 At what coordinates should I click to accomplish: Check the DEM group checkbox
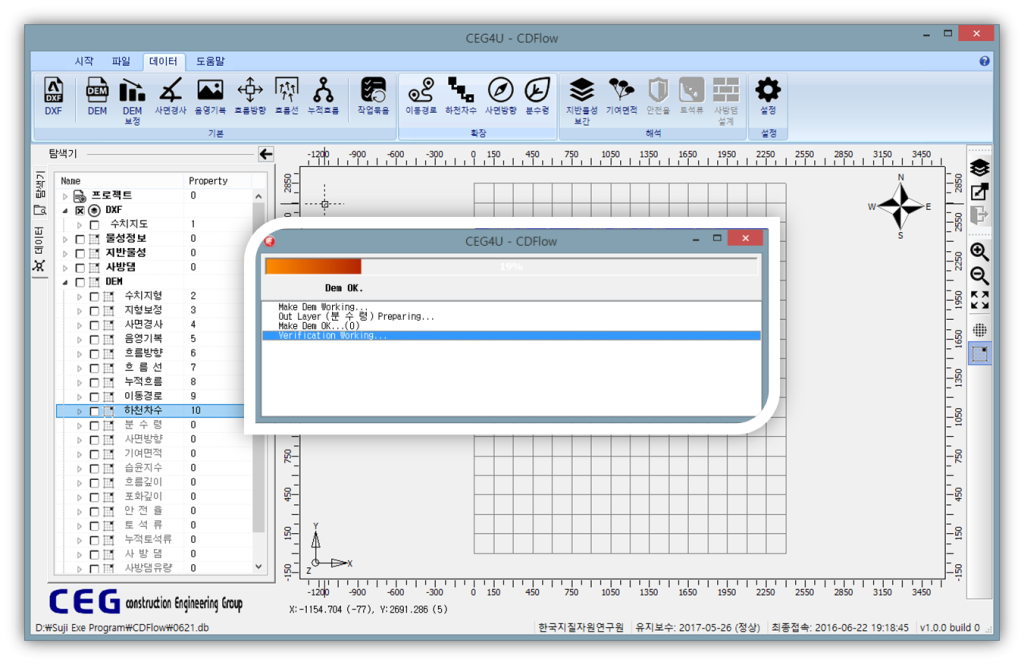pyautogui.click(x=80, y=282)
